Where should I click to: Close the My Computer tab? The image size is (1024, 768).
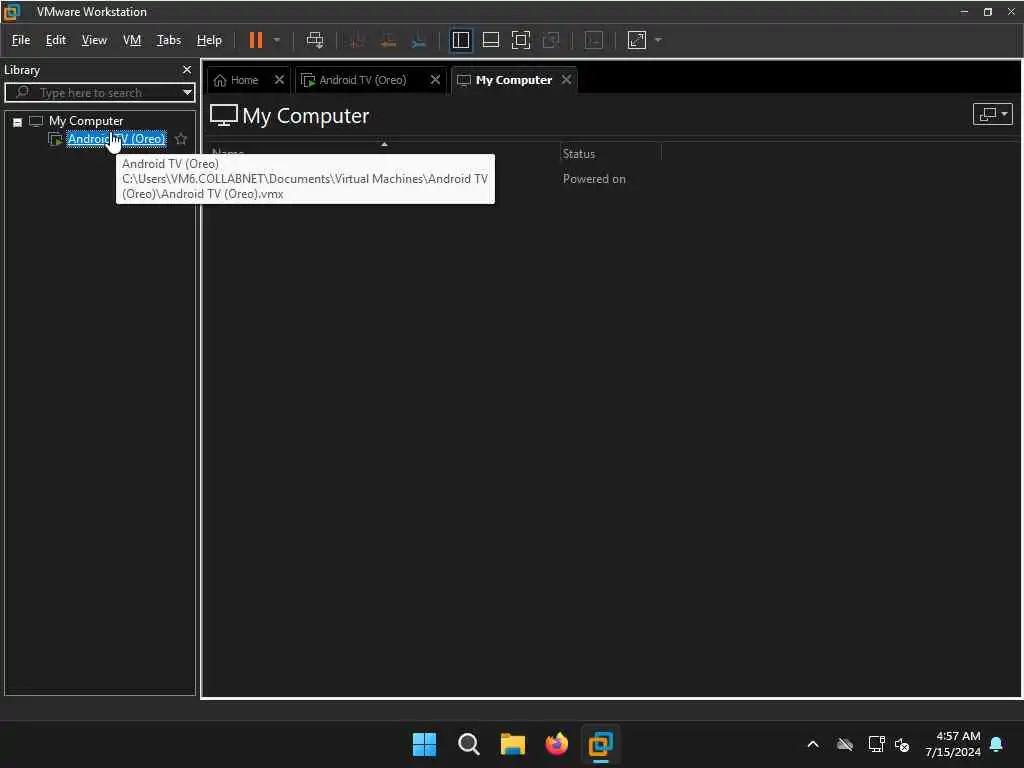tap(566, 80)
